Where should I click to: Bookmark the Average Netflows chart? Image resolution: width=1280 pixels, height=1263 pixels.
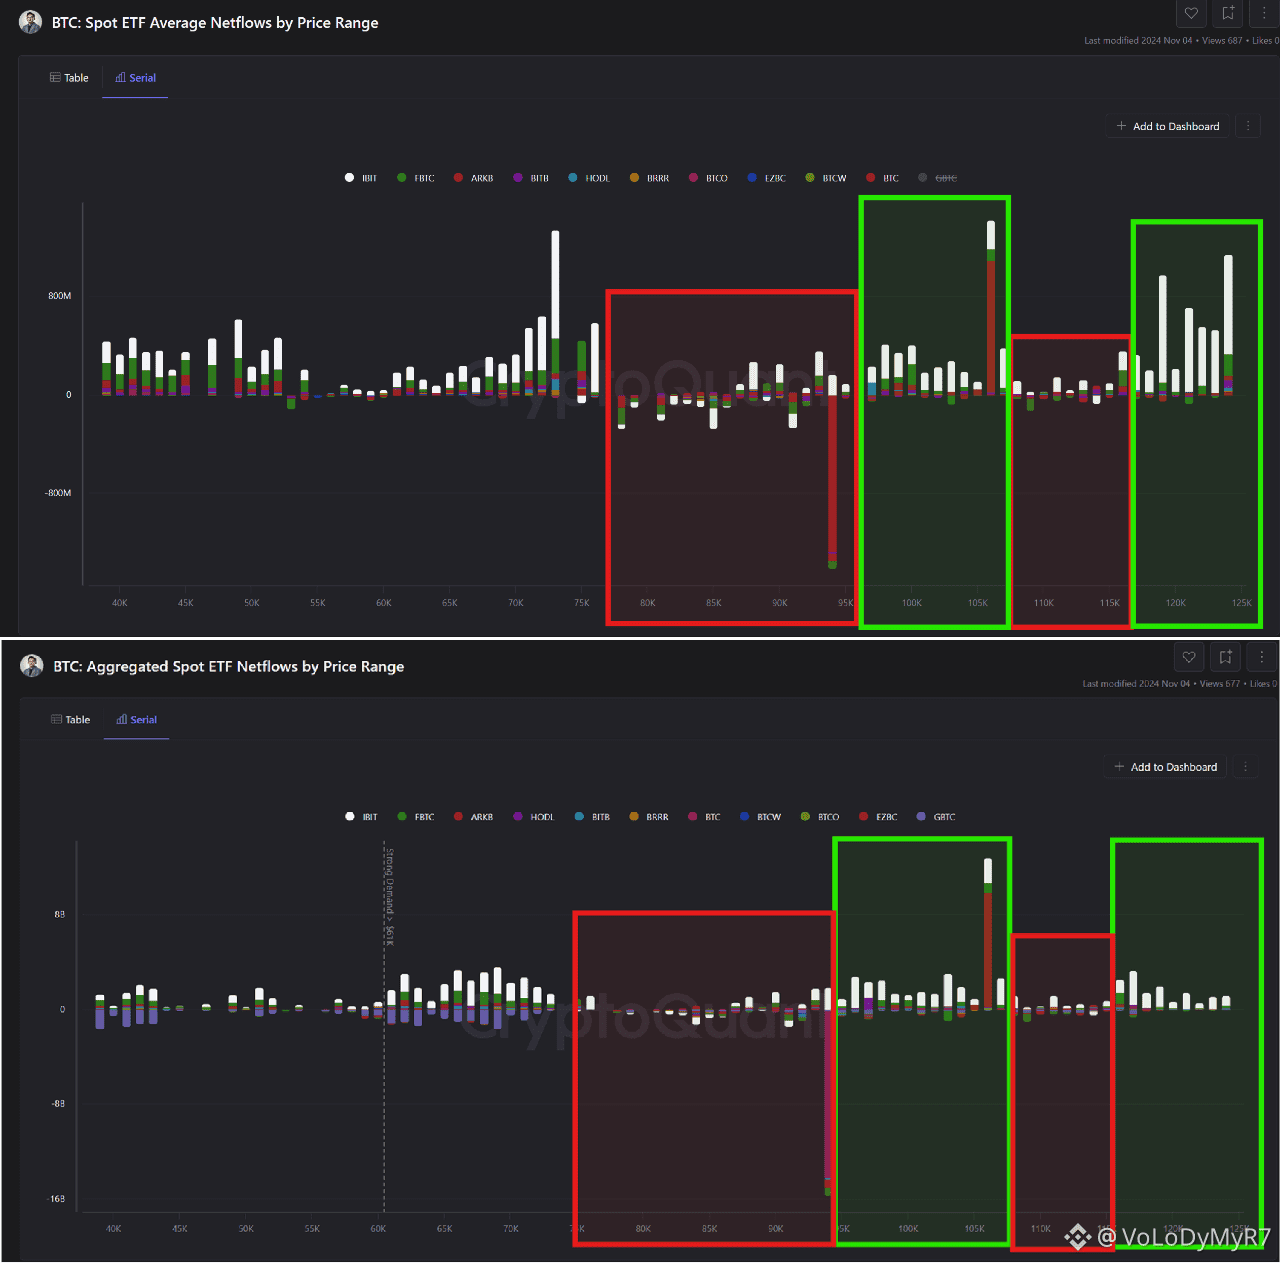pyautogui.click(x=1228, y=13)
